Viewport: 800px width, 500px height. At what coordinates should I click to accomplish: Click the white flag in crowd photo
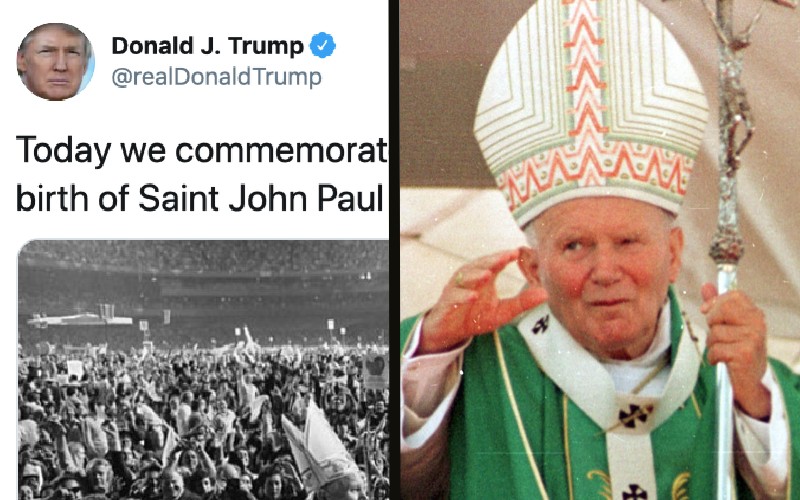(x=321, y=446)
